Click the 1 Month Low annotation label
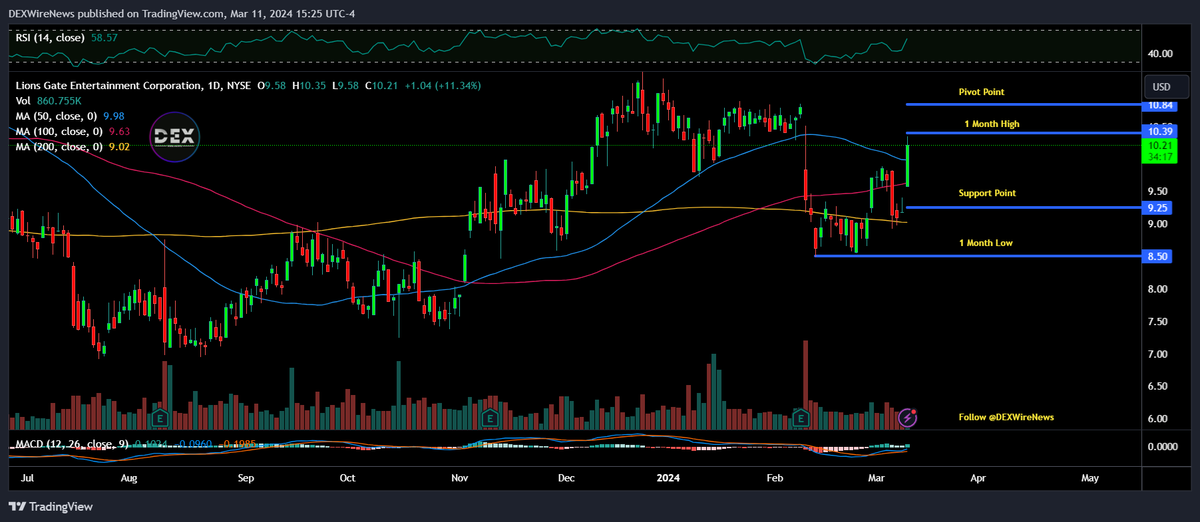1200x522 pixels. [986, 243]
